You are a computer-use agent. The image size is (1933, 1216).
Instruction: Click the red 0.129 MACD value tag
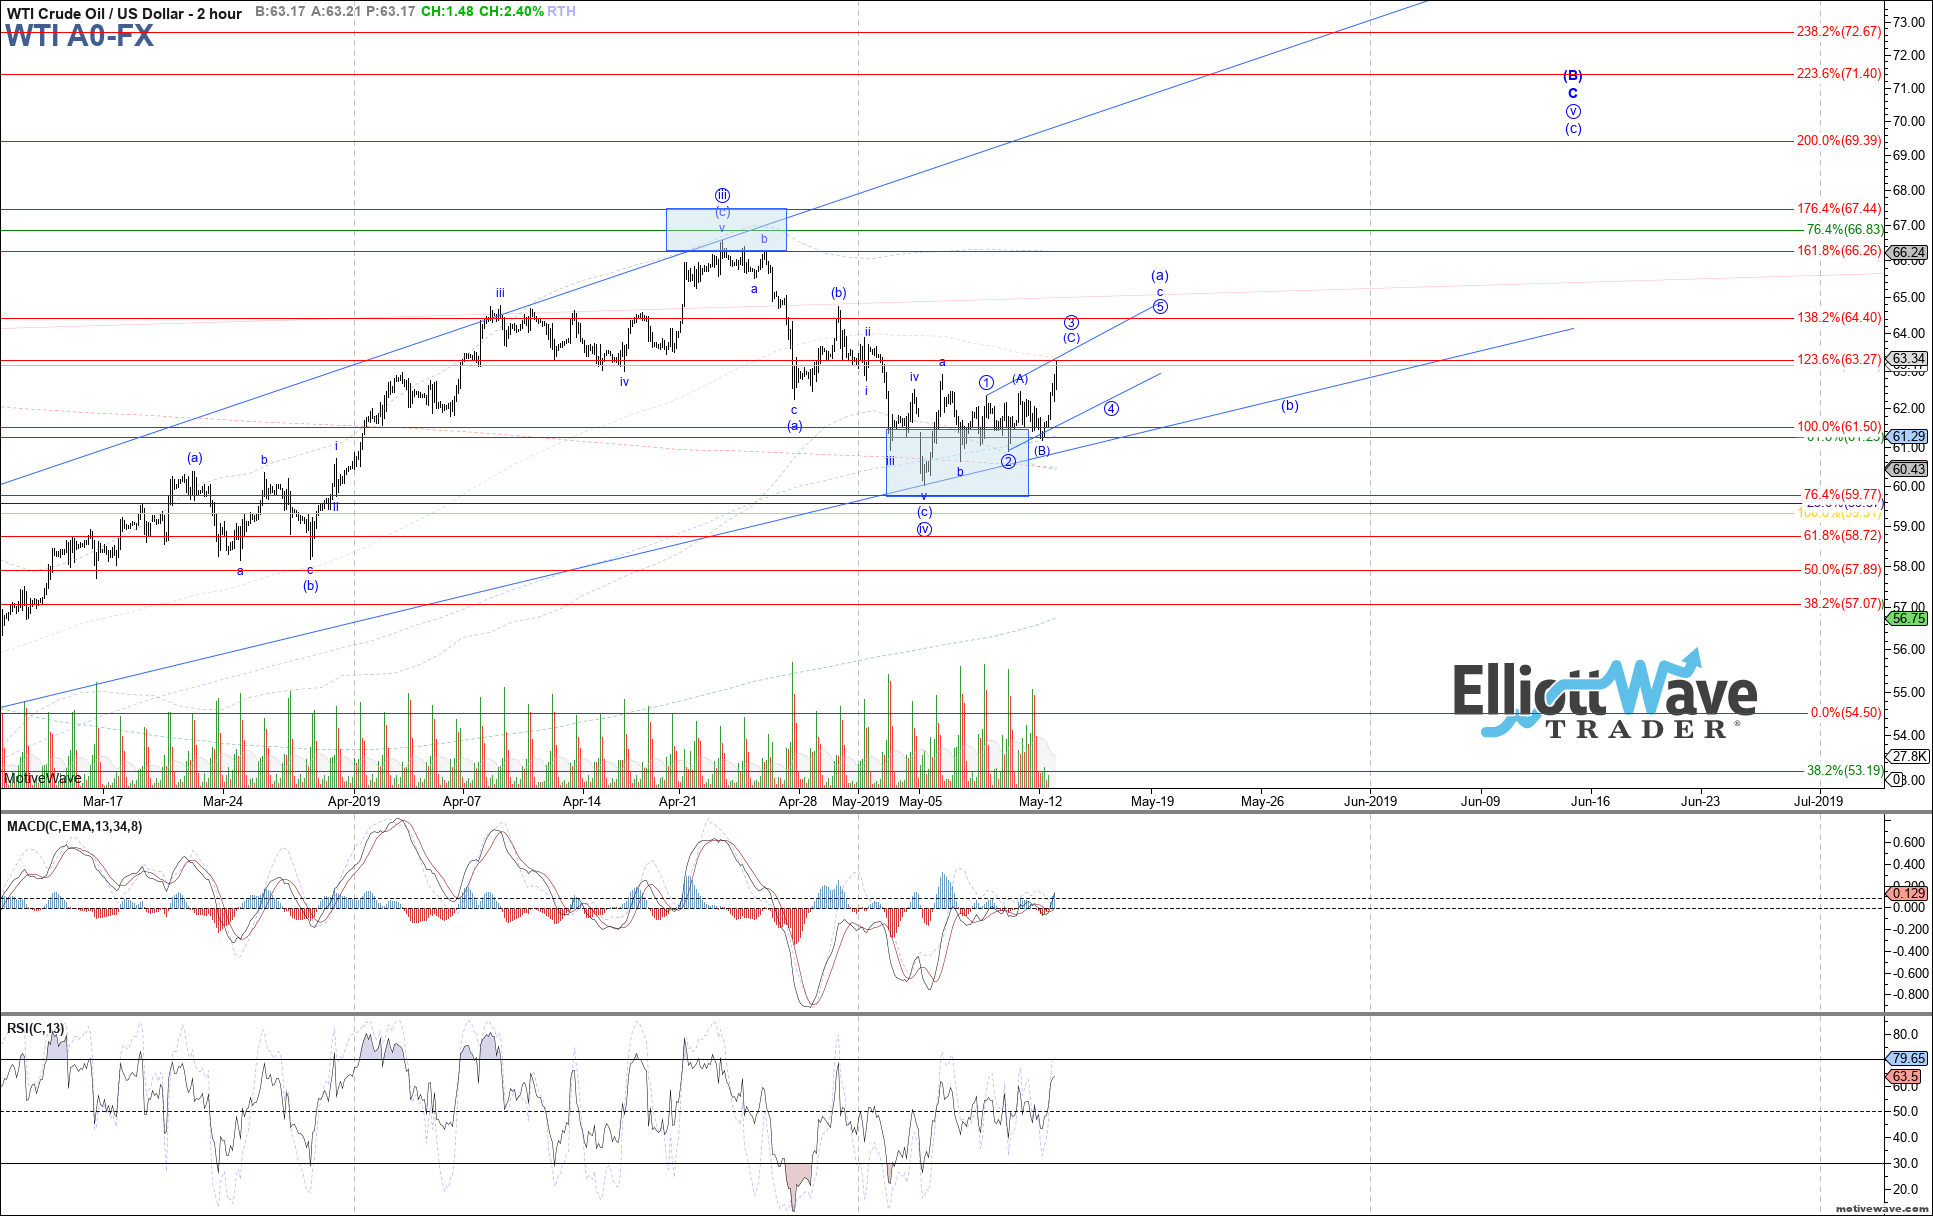pos(1908,893)
